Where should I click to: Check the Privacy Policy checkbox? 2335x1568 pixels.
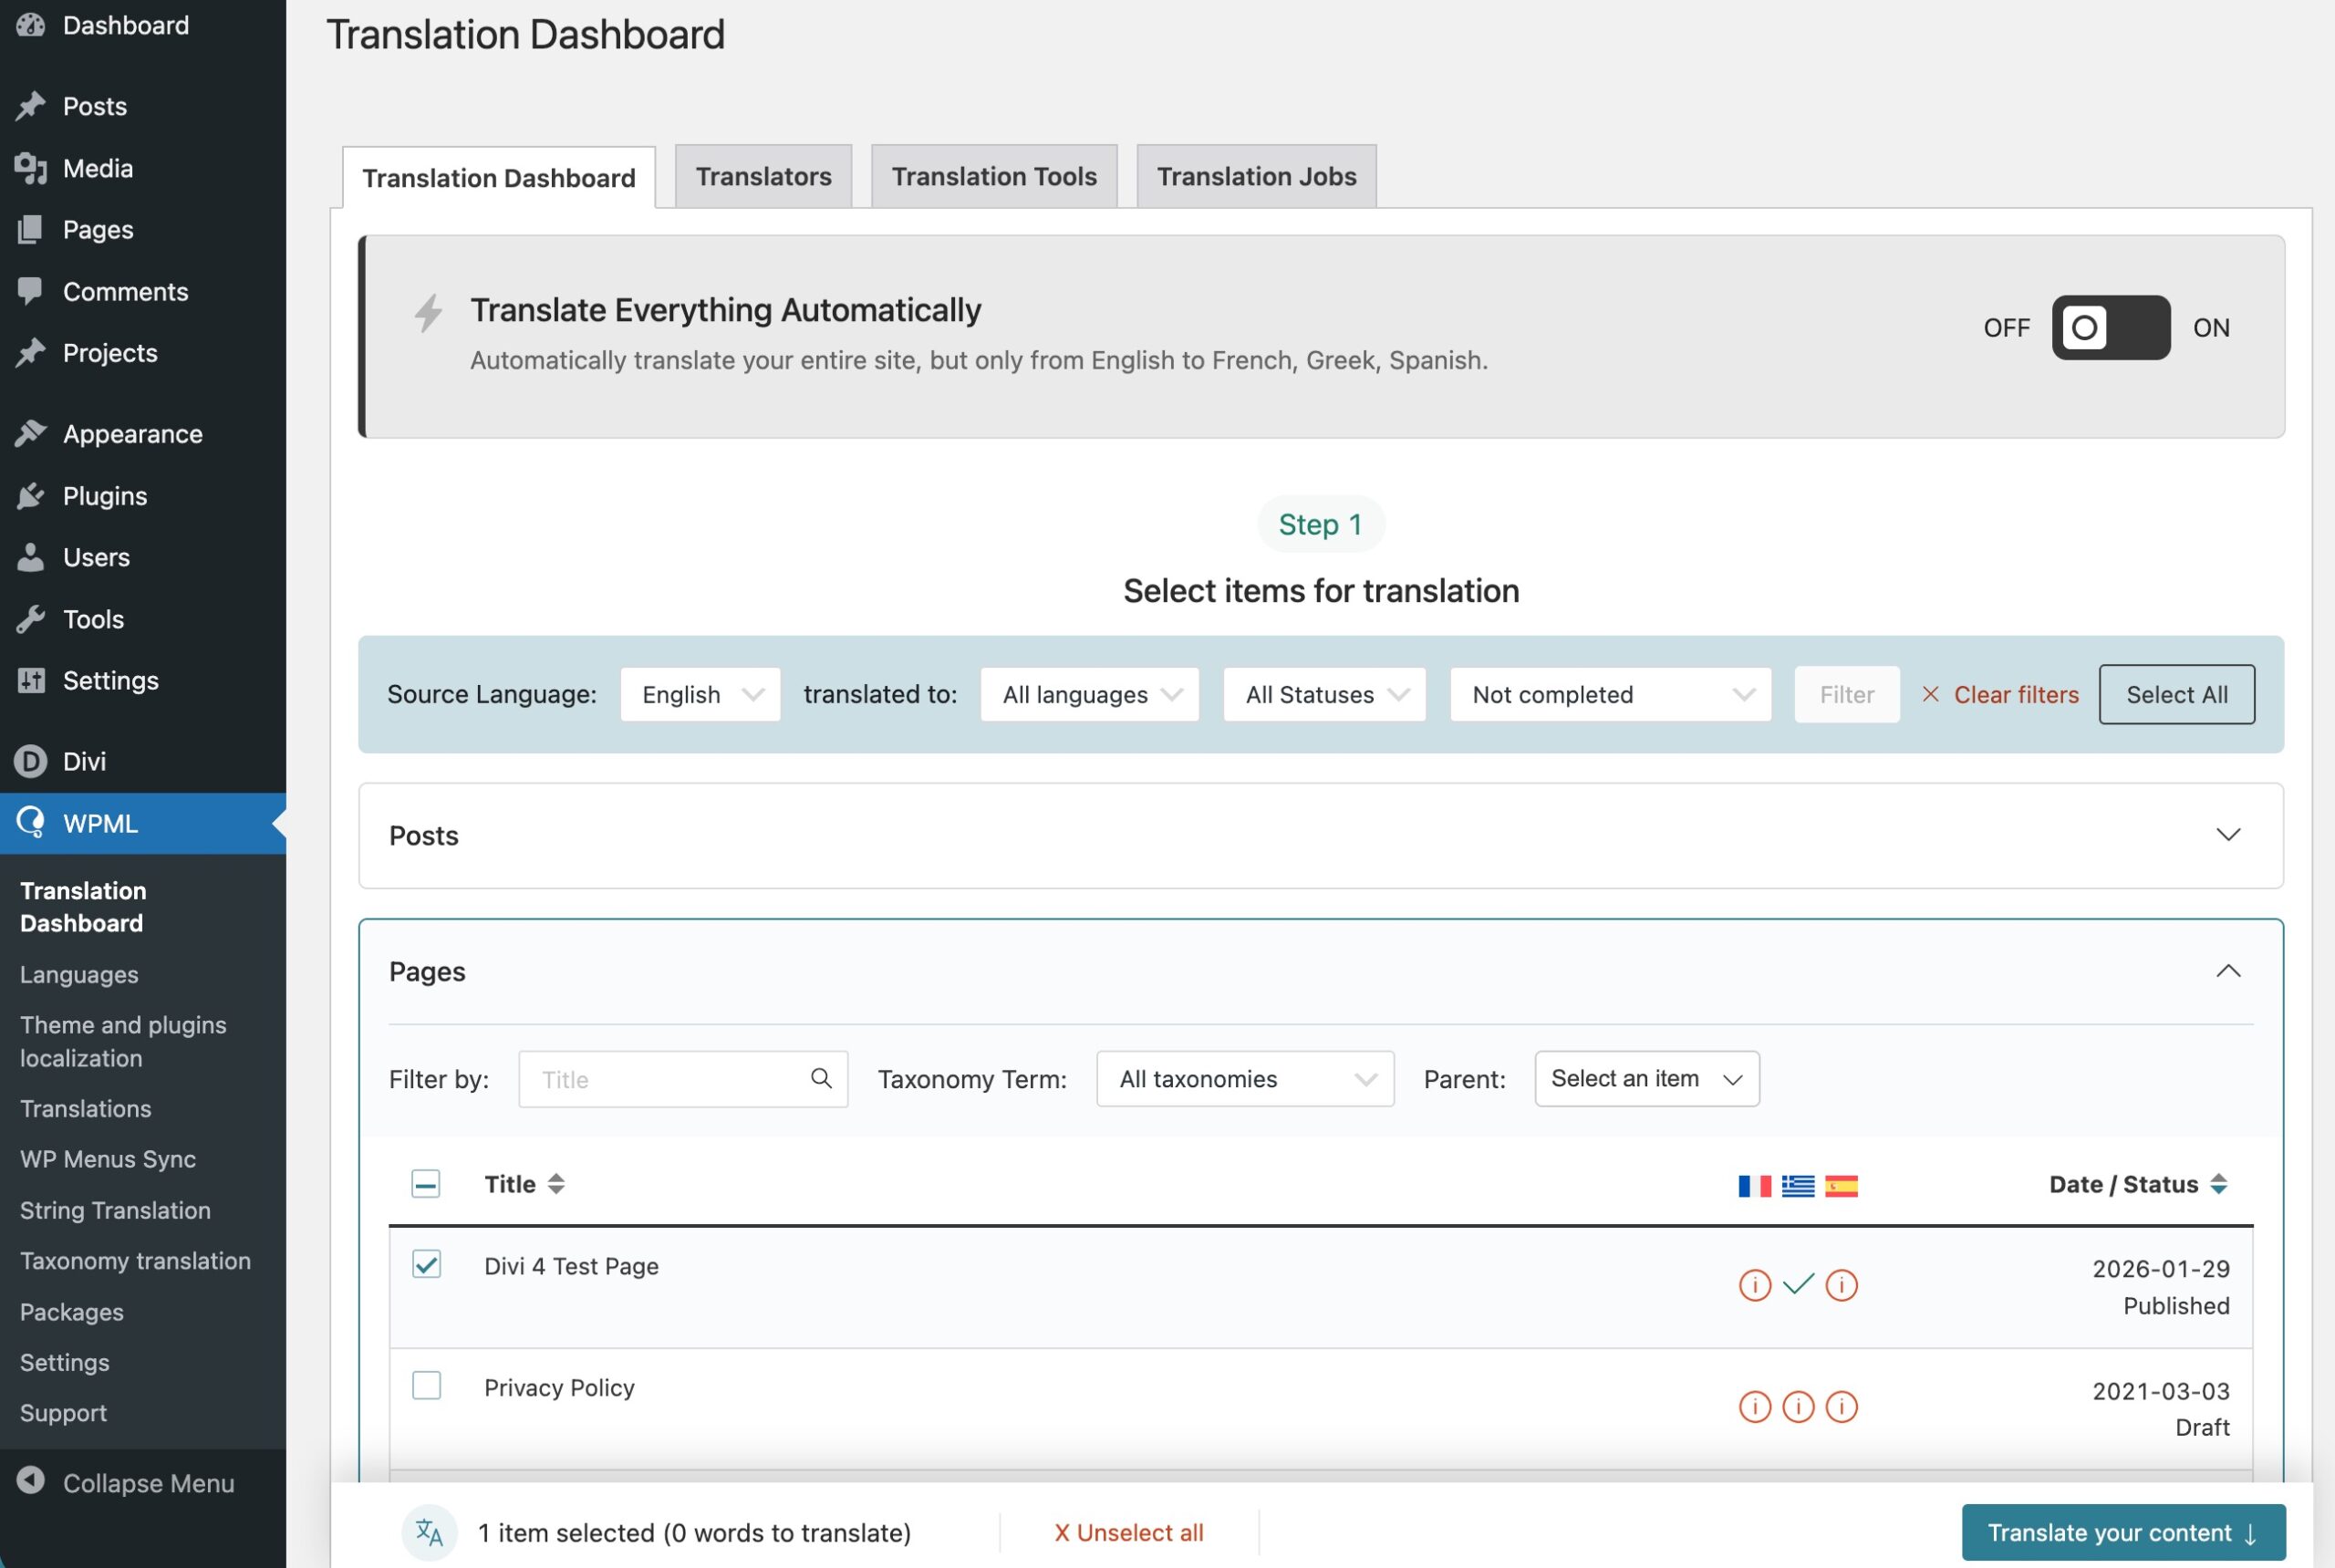(x=426, y=1386)
